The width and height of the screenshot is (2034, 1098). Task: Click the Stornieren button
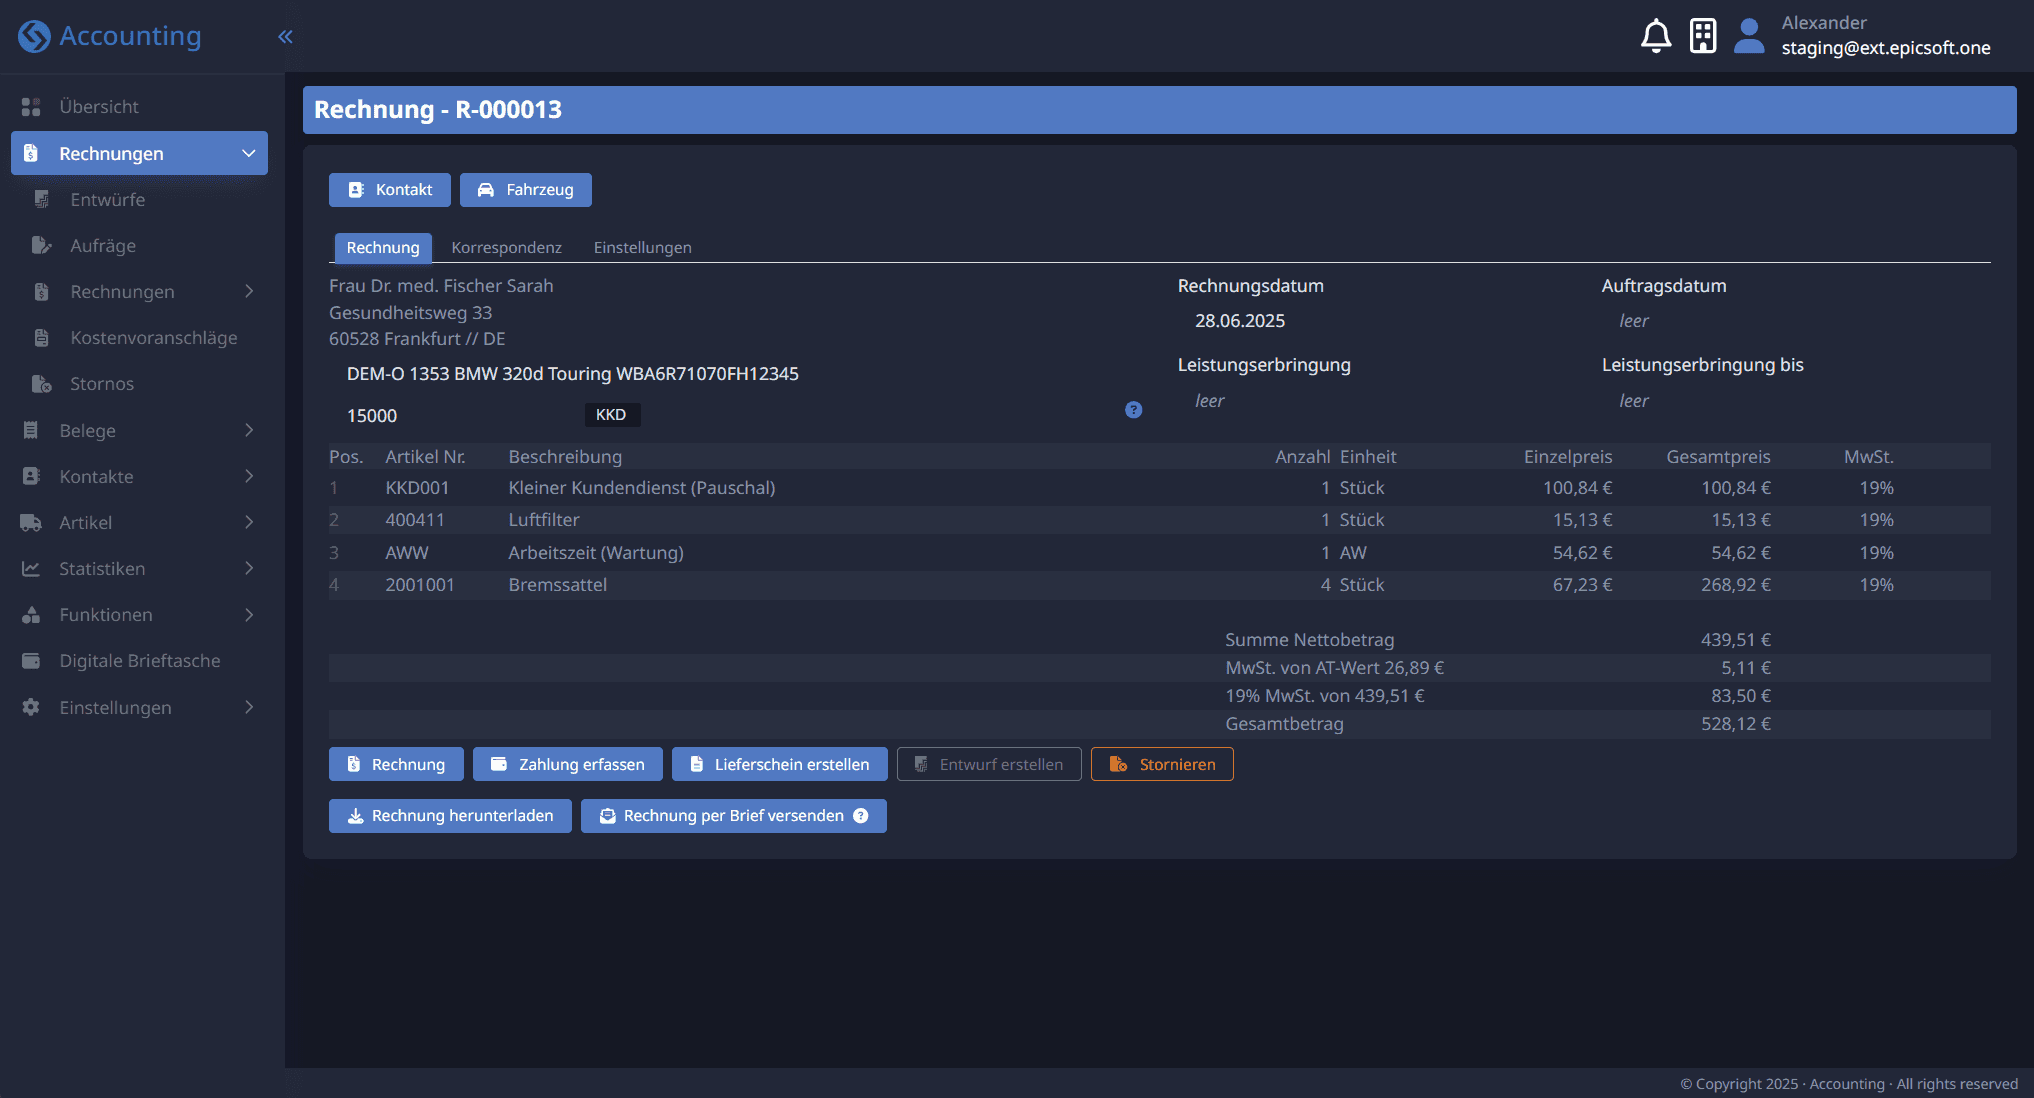[x=1162, y=764]
